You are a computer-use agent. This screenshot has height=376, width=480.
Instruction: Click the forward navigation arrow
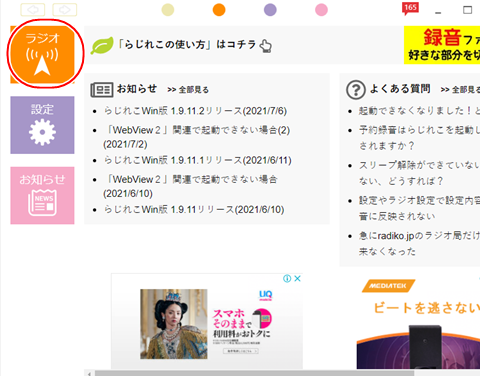[65, 10]
